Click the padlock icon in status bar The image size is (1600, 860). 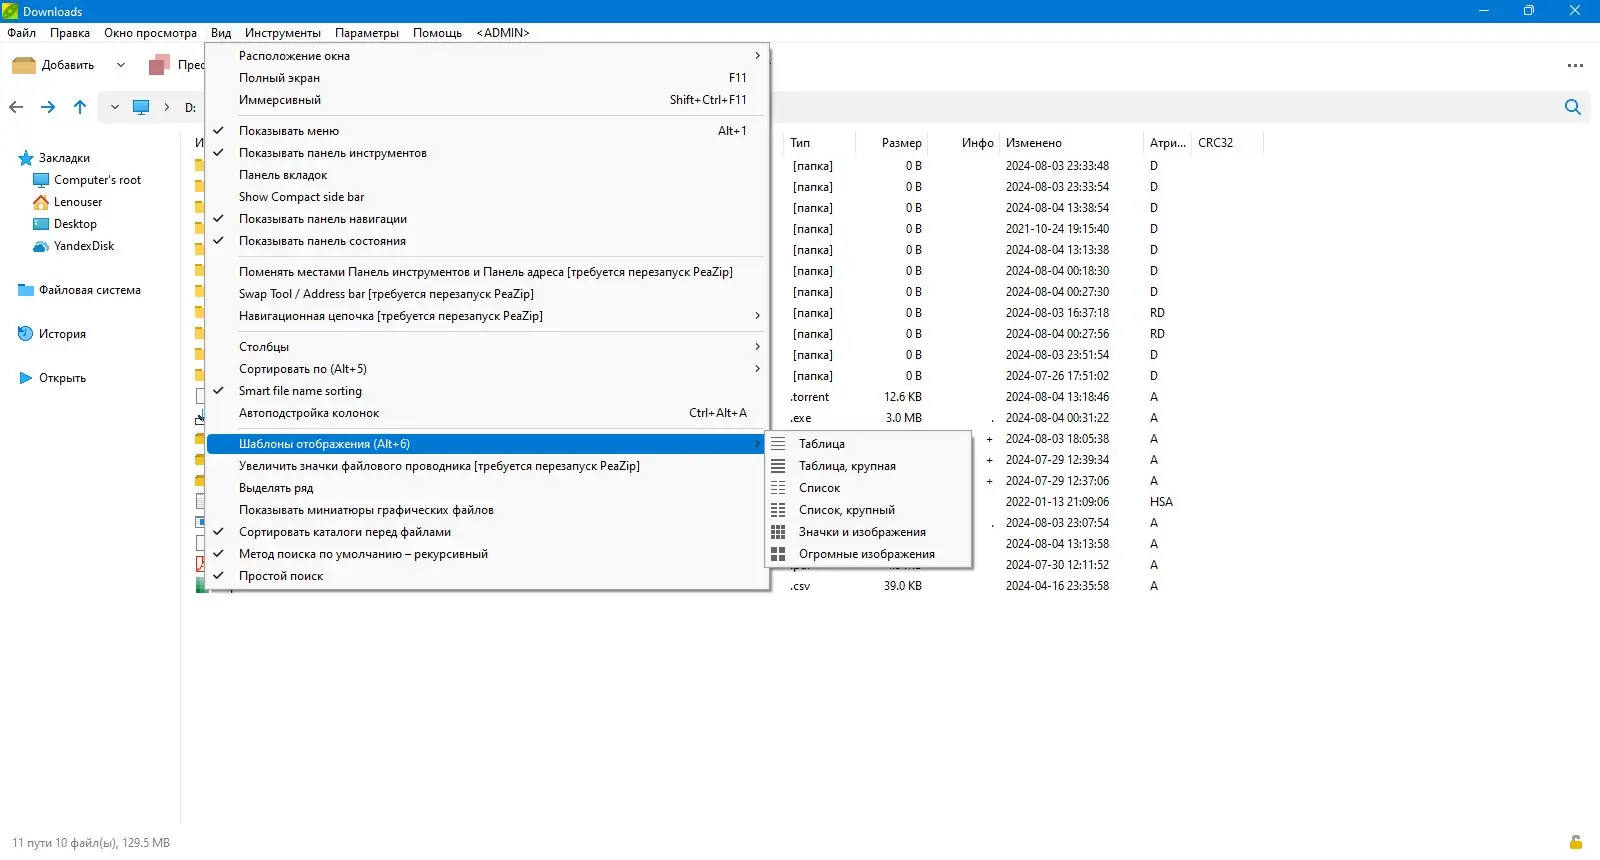tap(1576, 842)
